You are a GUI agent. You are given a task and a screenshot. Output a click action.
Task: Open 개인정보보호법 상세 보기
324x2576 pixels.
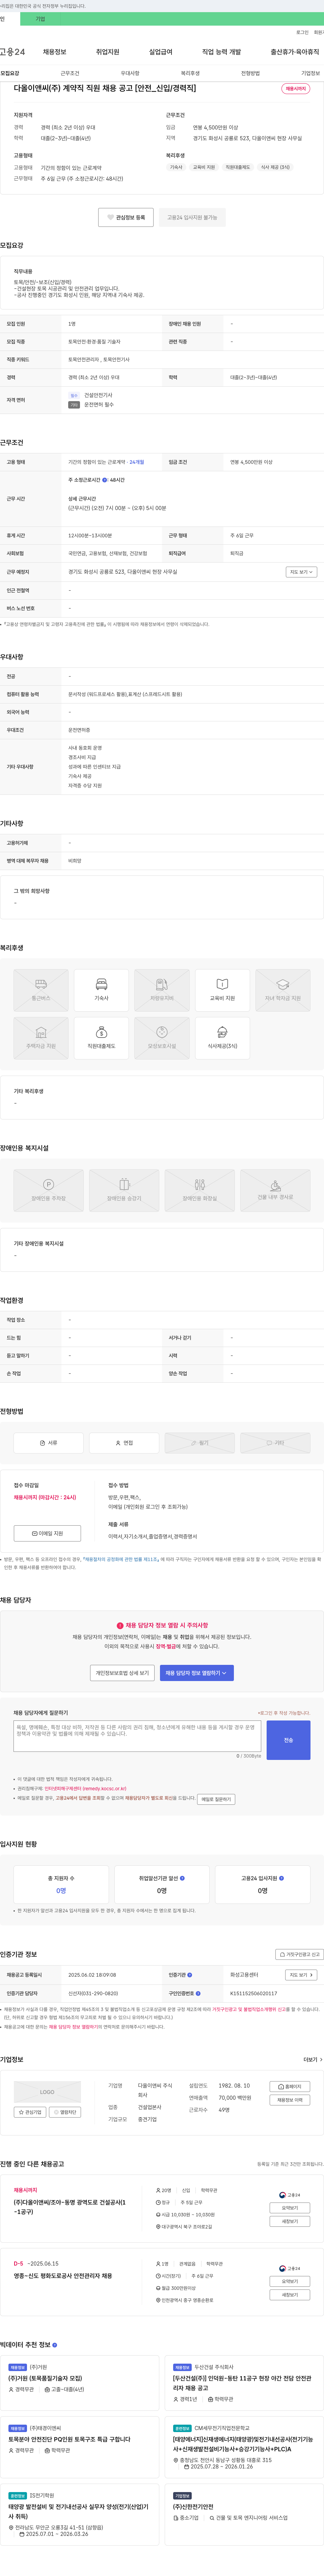tap(122, 1673)
